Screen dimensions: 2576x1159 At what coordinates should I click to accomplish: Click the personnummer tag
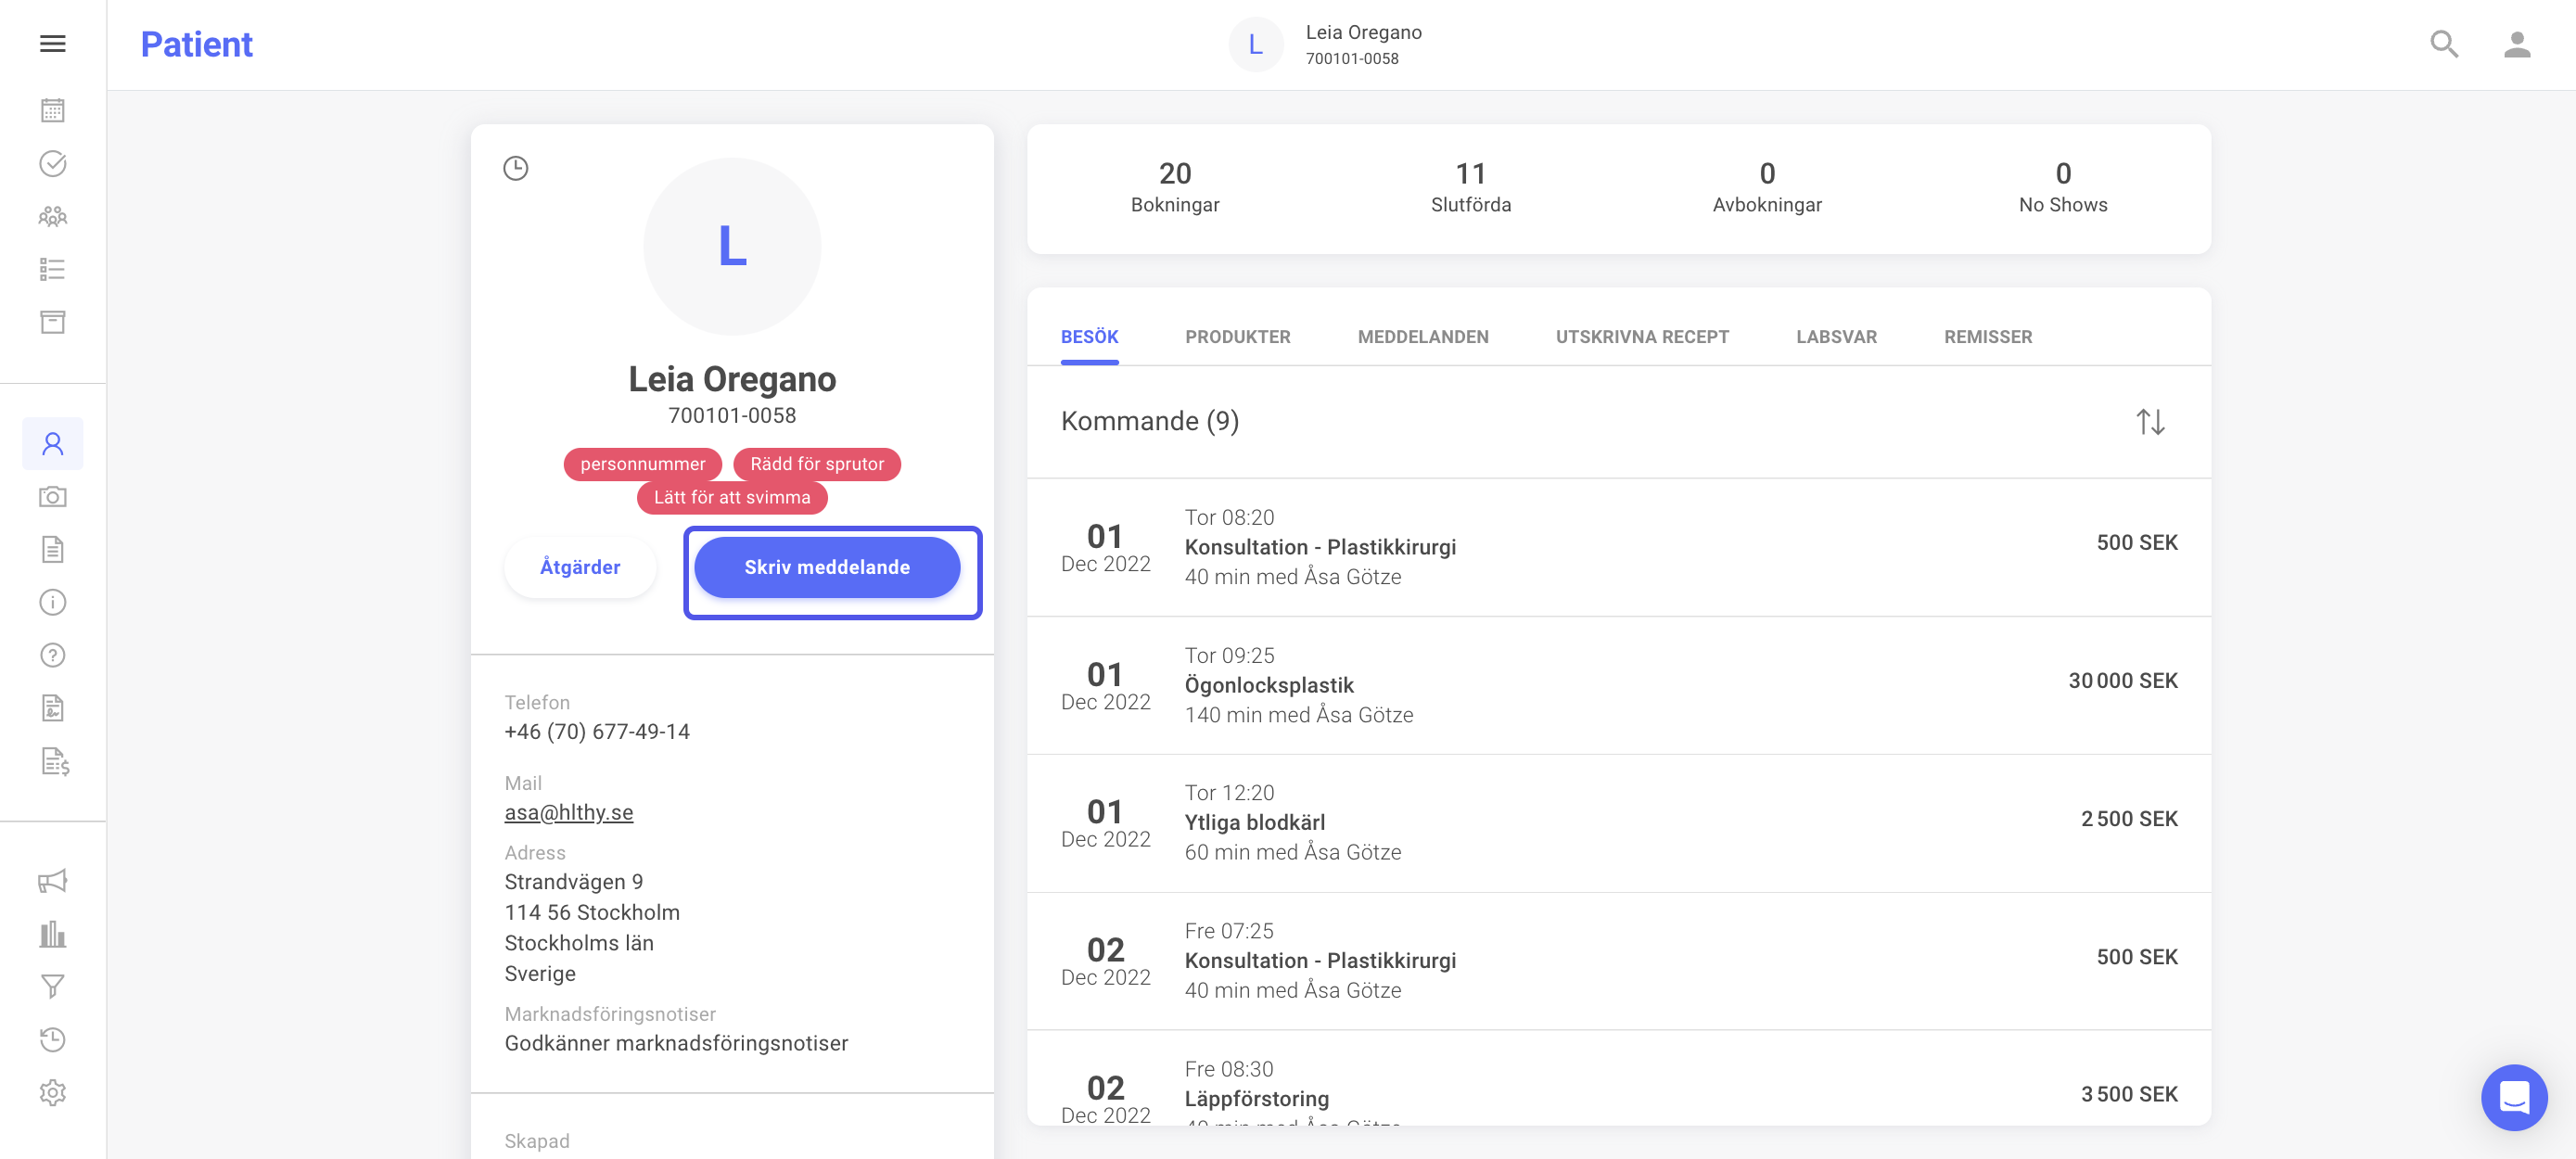642,464
